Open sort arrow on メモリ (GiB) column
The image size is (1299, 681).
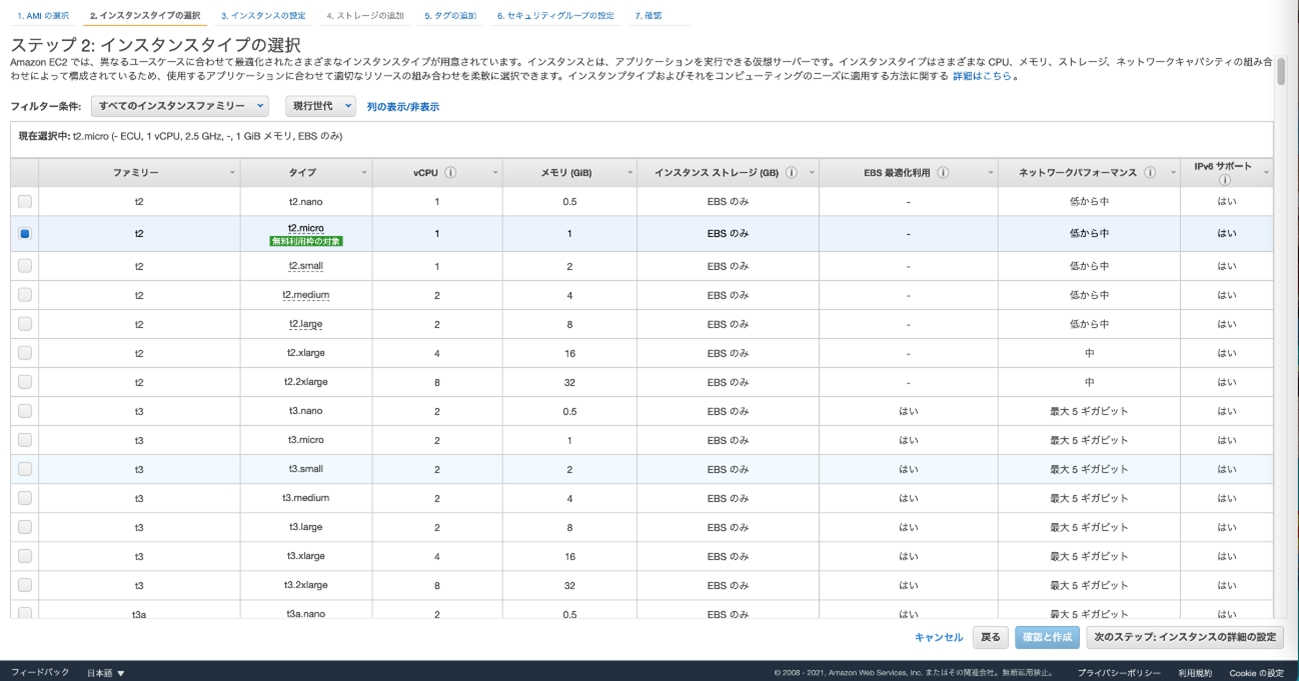[x=630, y=173]
